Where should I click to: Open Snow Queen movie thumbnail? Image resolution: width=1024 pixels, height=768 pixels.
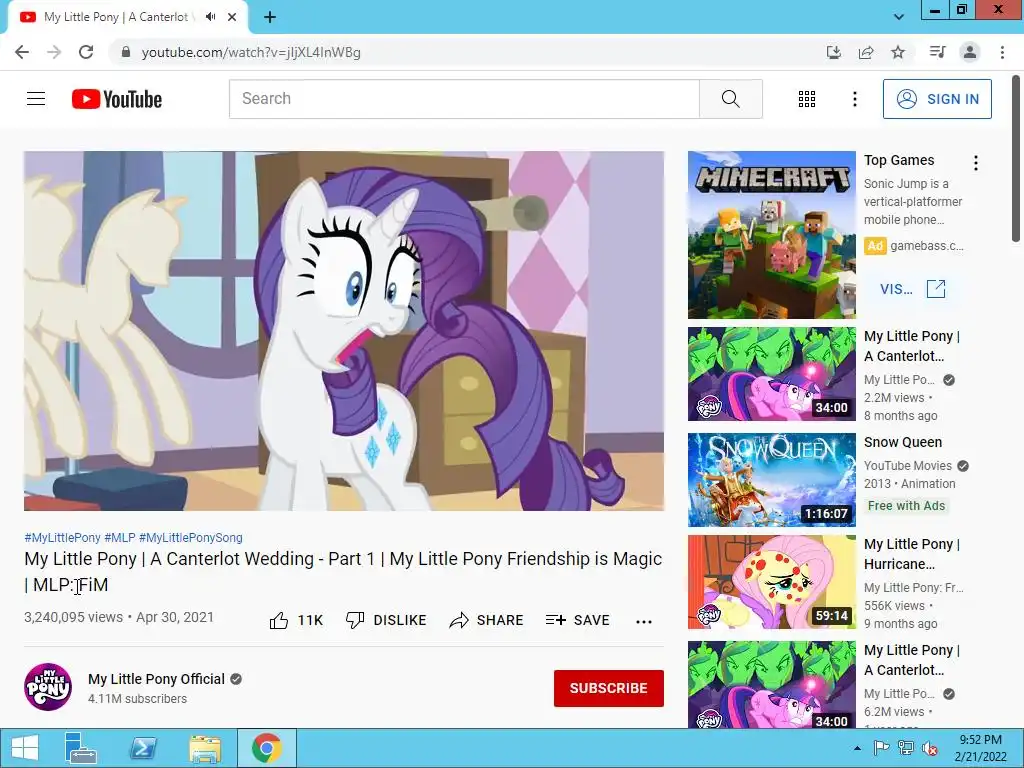(771, 480)
